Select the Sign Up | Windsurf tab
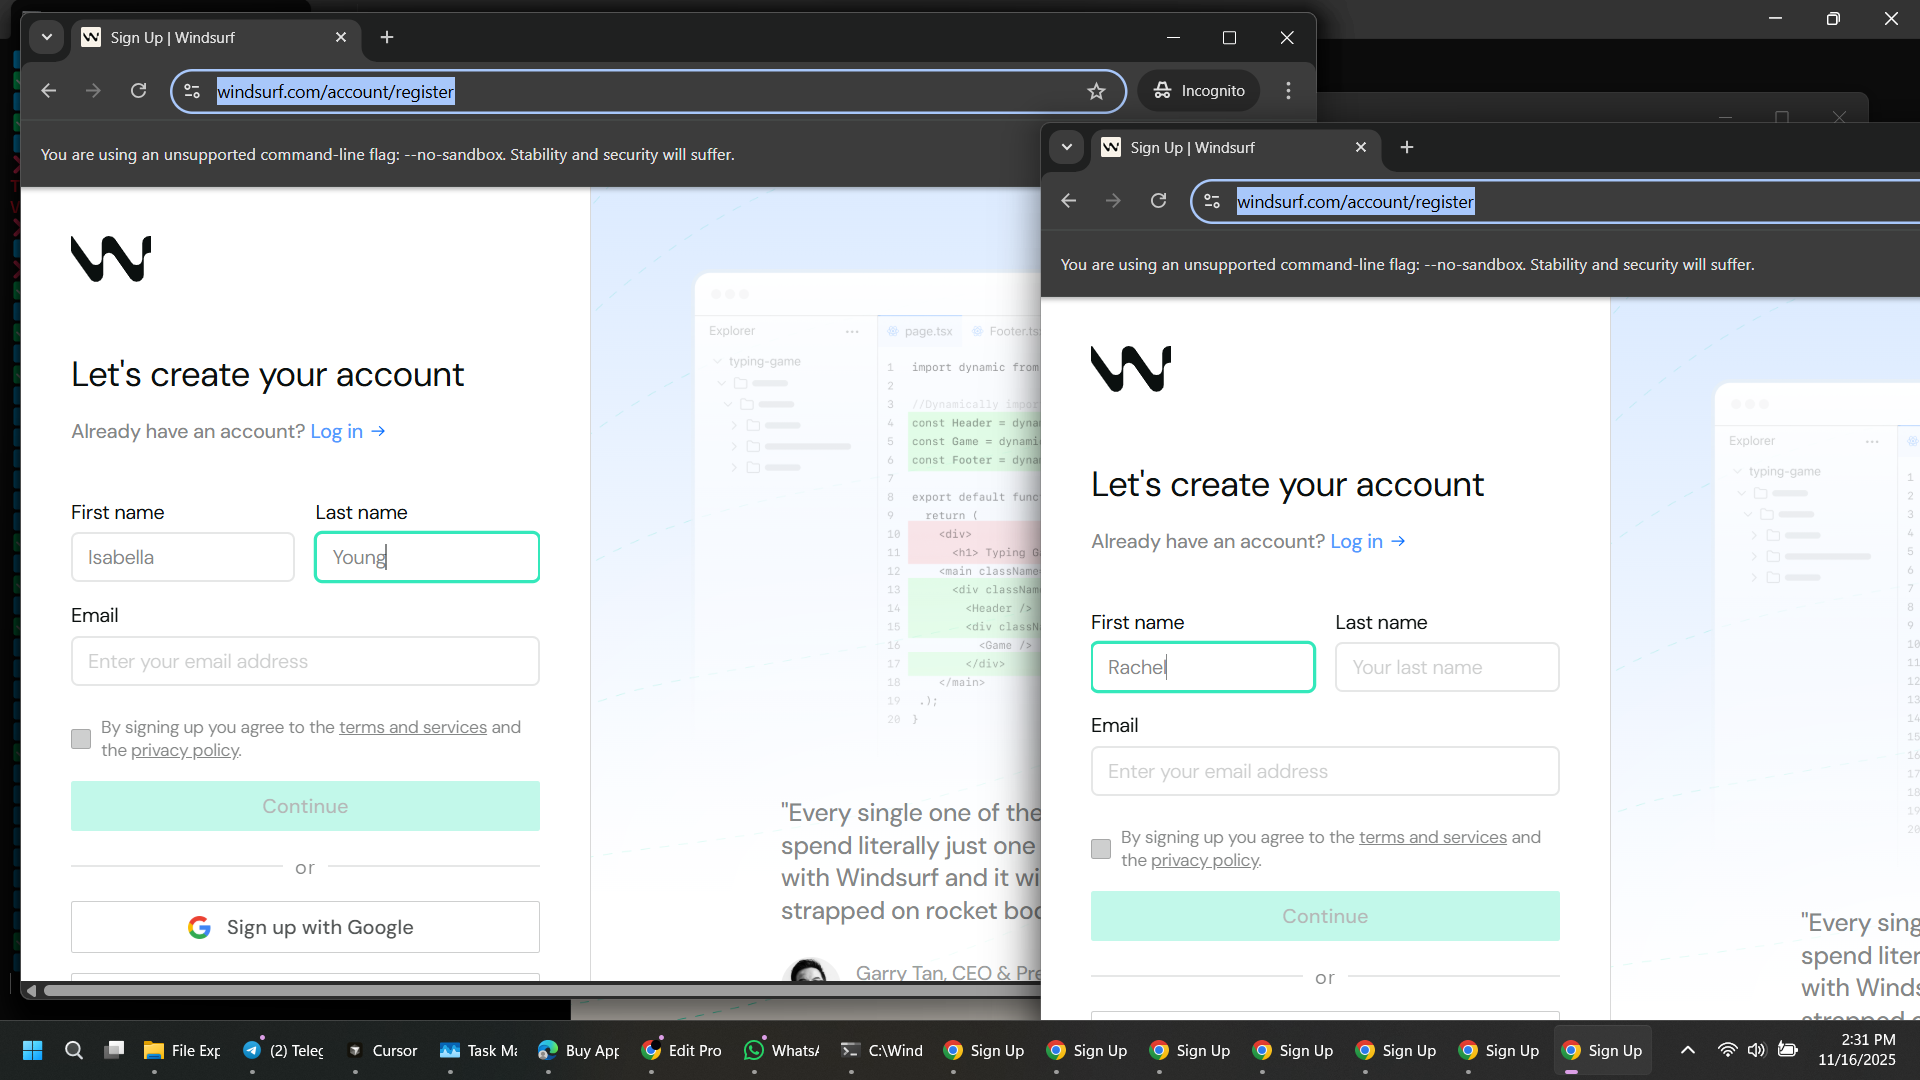Screen dimensions: 1920x1080 (x=1200, y=147)
